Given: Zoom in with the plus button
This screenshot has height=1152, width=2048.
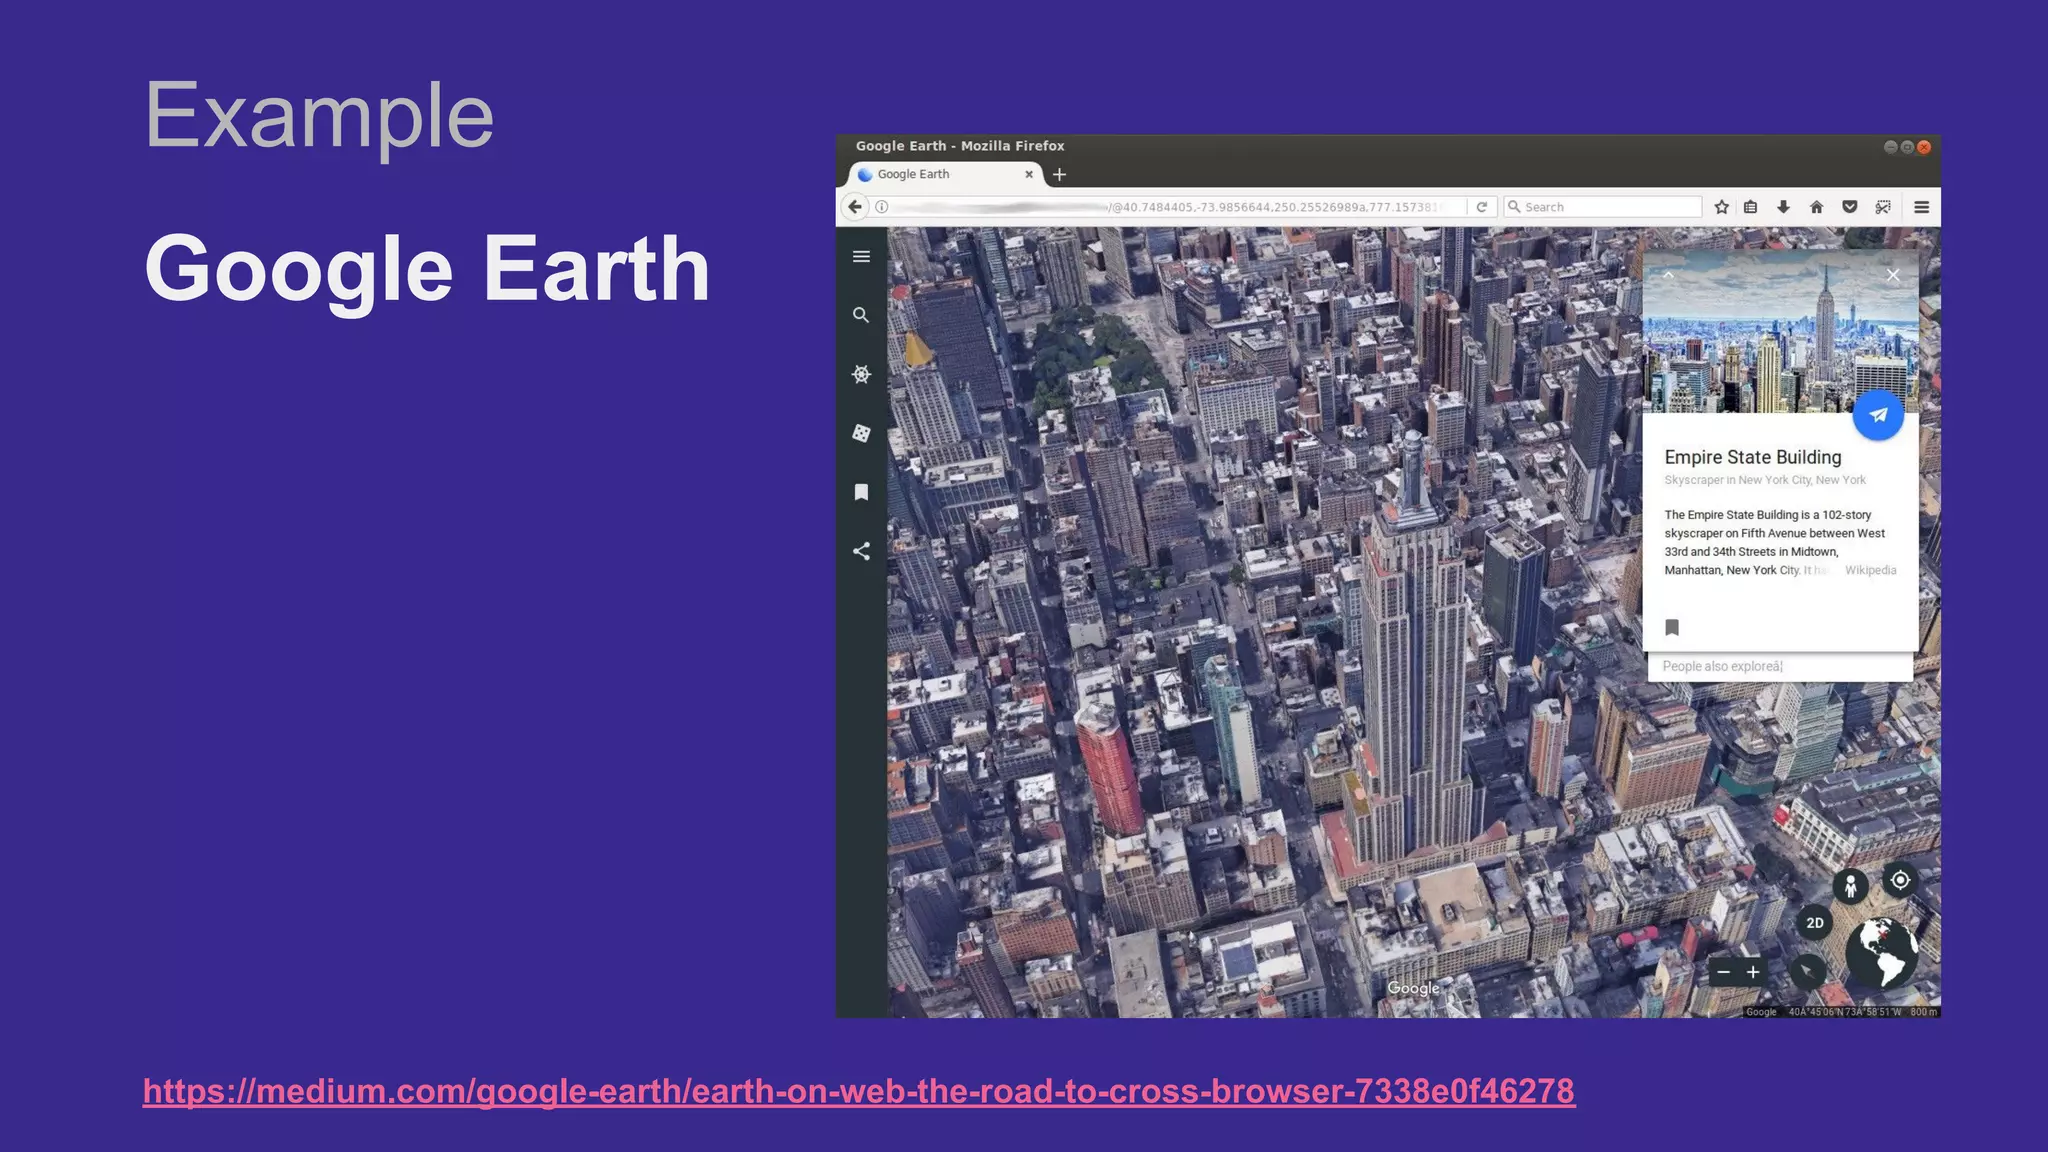Looking at the screenshot, I should pos(1753,972).
